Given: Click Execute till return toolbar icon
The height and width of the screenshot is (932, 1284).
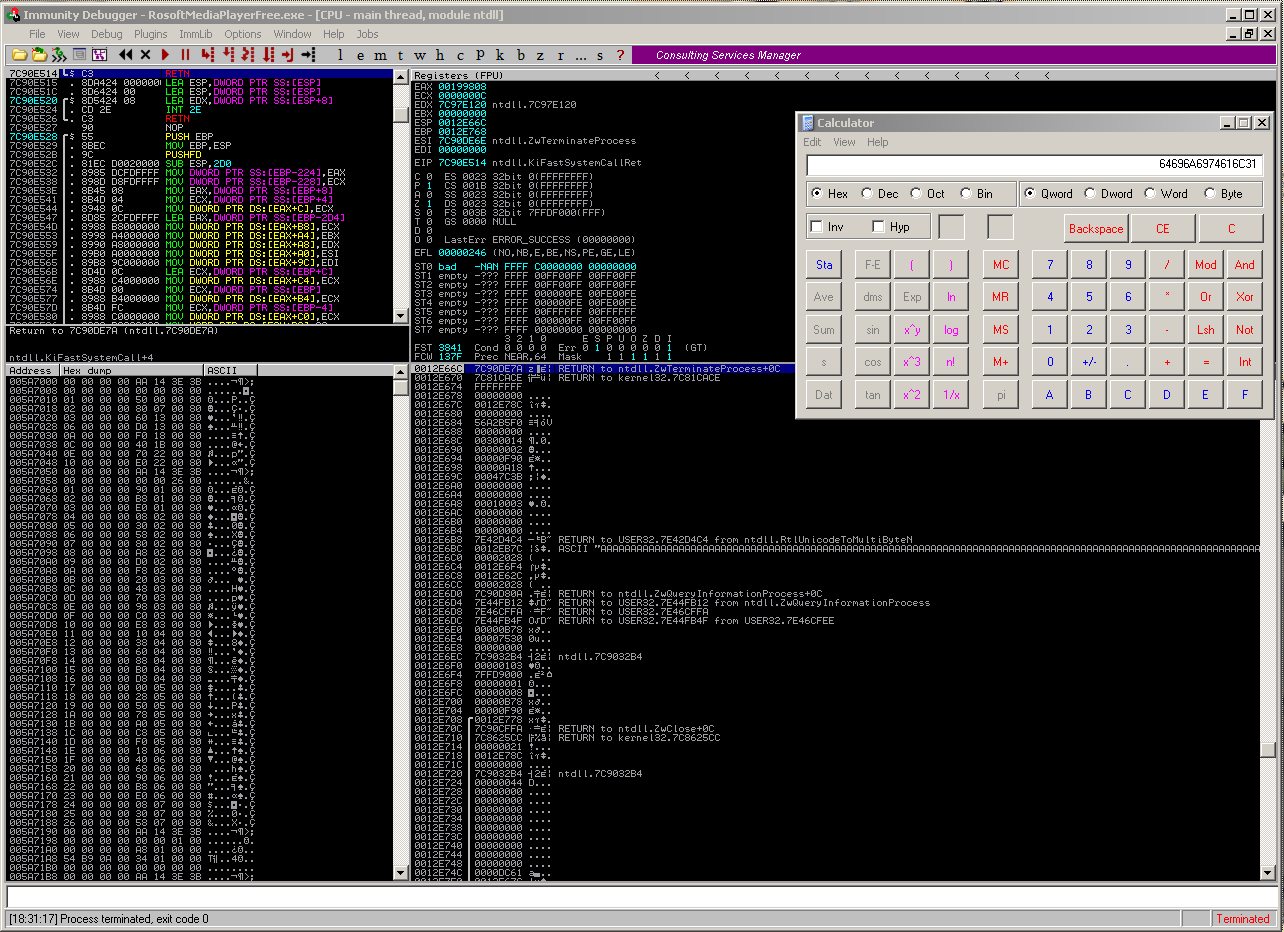Looking at the screenshot, I should 288,54.
